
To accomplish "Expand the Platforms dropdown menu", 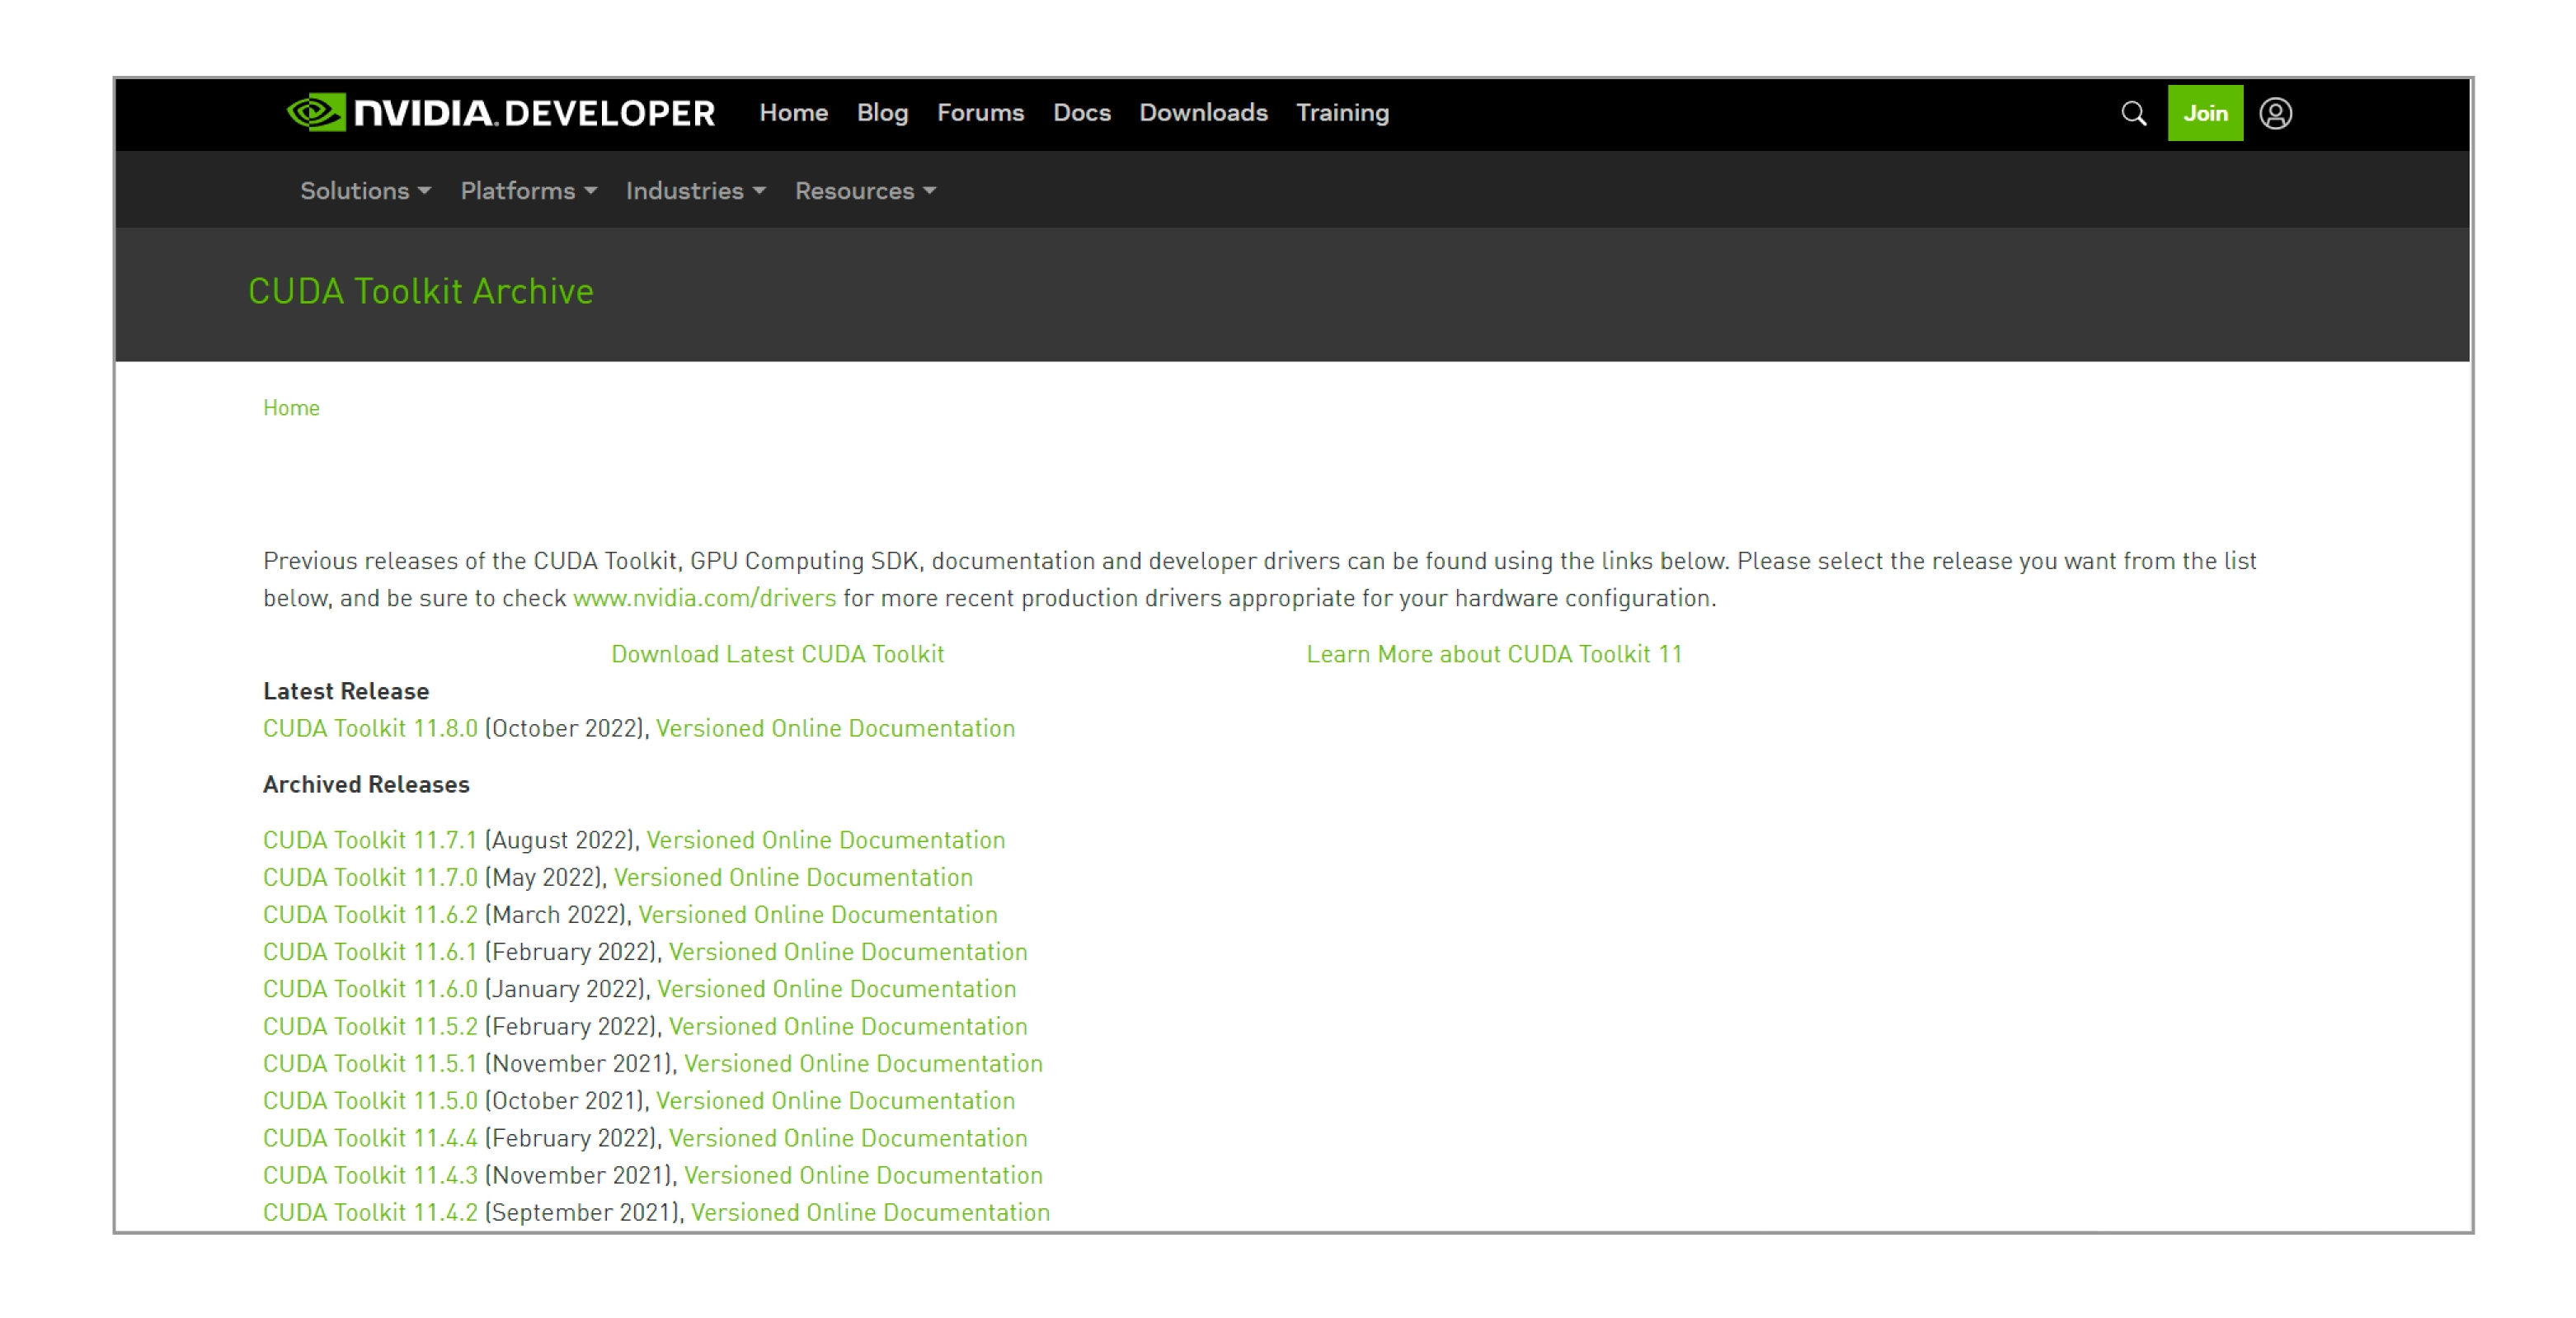I will point(528,191).
